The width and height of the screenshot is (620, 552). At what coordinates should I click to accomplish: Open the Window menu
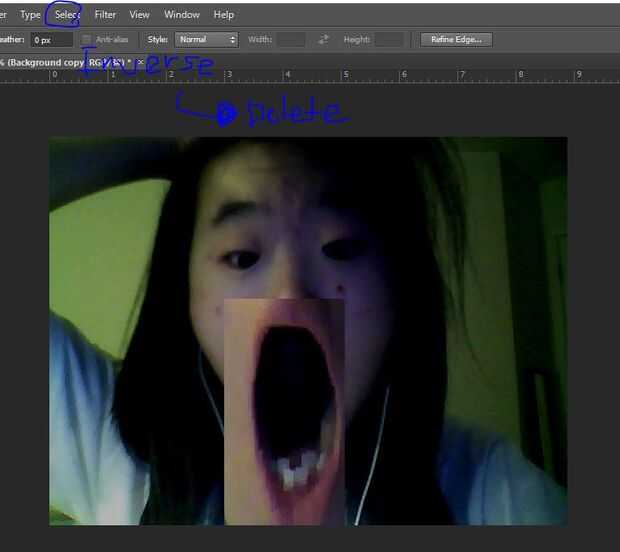coord(181,15)
